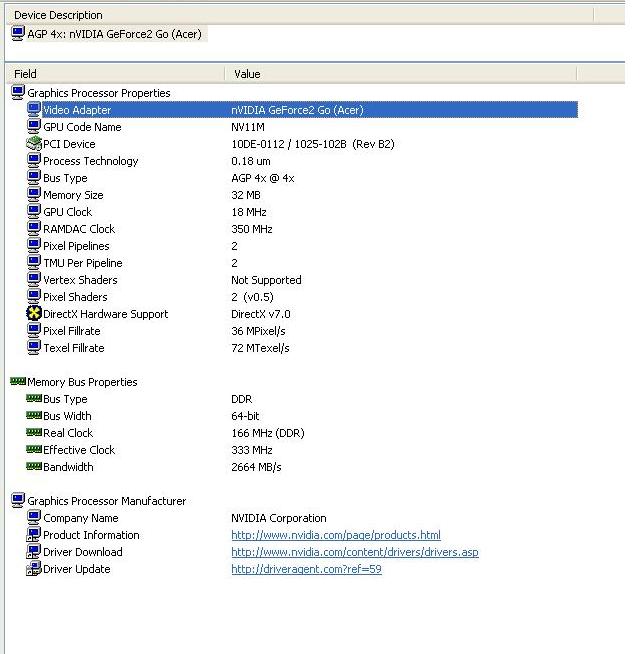Click icon next to Pixel Pipelines
This screenshot has height=654, width=640.
coord(34,246)
